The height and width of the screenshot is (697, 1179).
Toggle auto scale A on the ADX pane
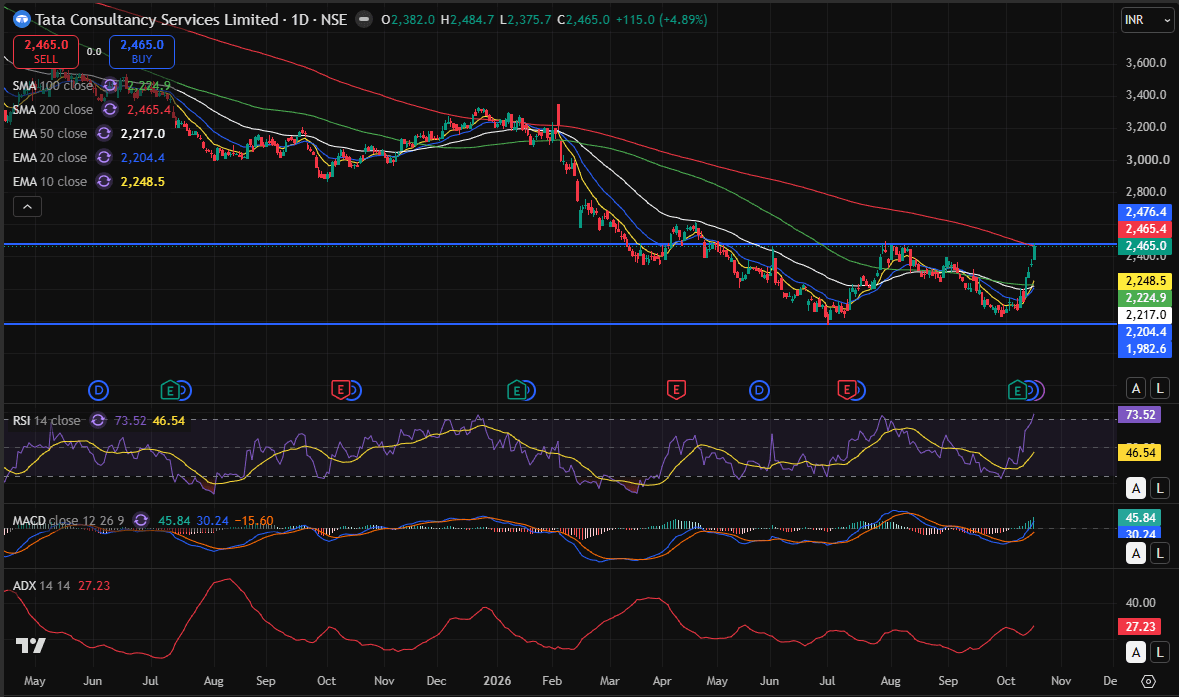pos(1136,653)
